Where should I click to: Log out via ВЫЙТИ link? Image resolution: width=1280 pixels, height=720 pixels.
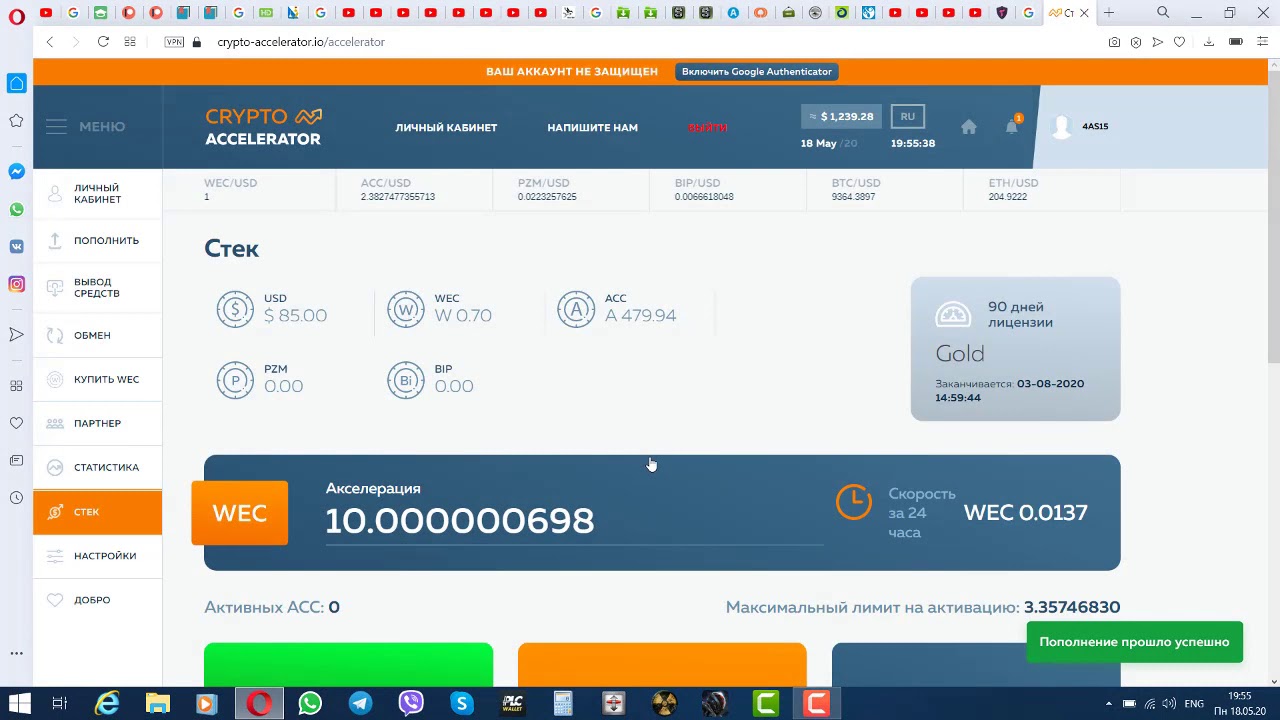pos(708,127)
